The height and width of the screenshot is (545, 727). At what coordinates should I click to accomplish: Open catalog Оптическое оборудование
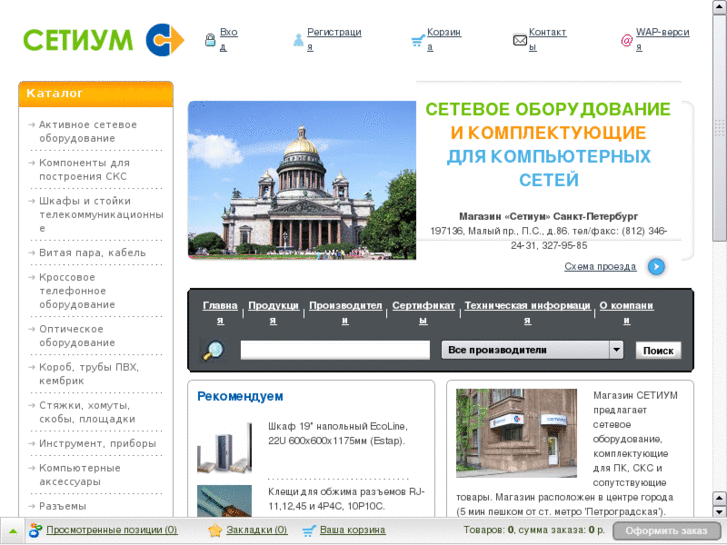pyautogui.click(x=77, y=336)
